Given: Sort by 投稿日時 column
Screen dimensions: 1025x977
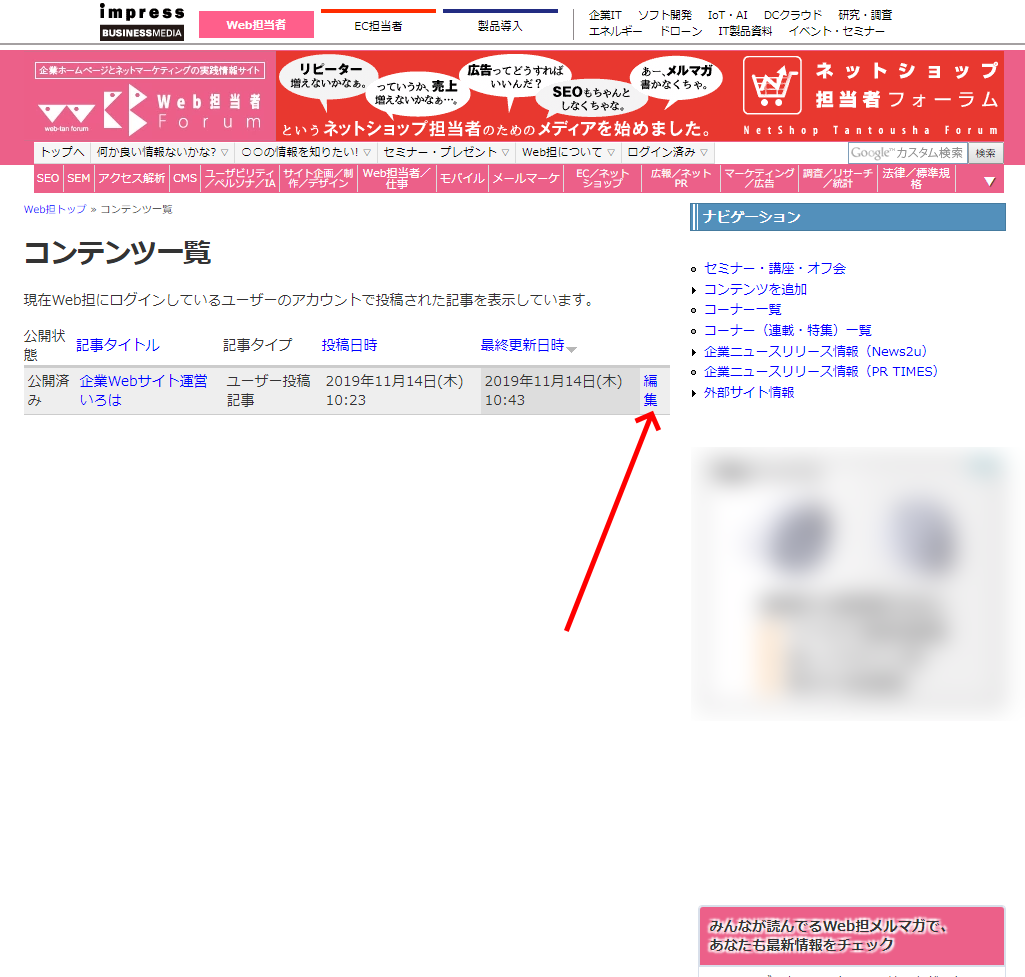Looking at the screenshot, I should pyautogui.click(x=349, y=345).
